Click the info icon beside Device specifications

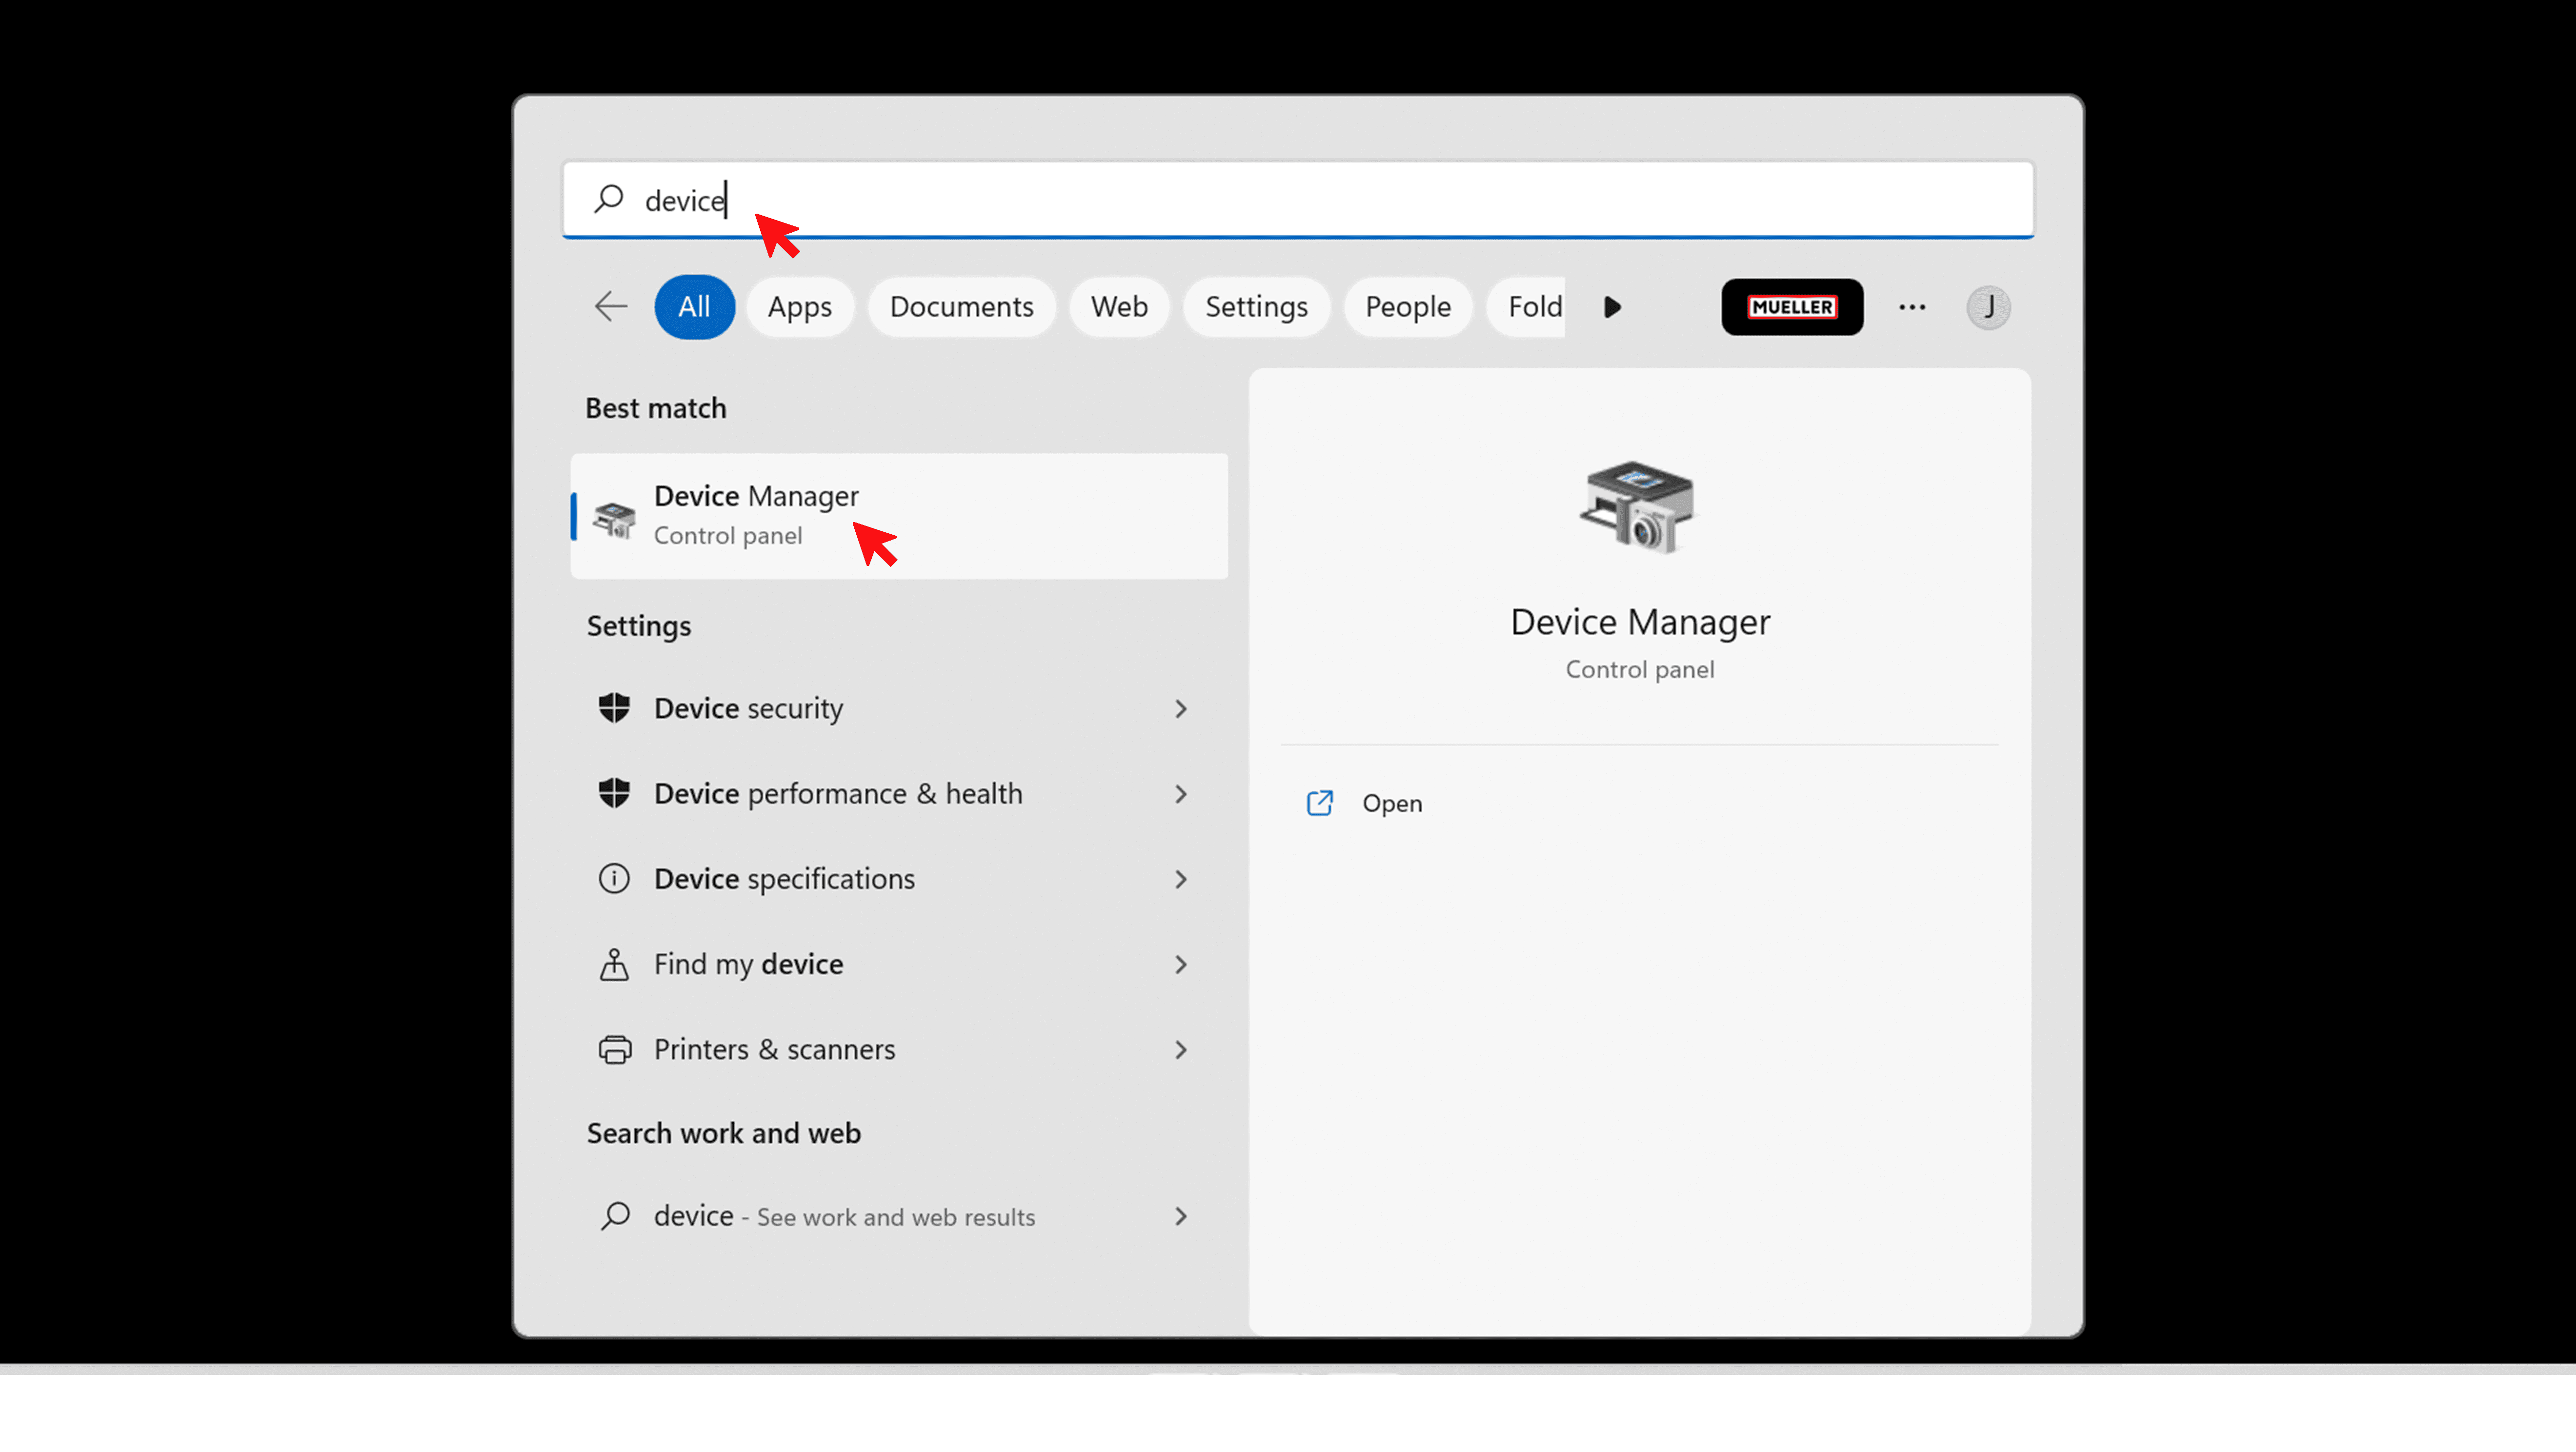[614, 878]
